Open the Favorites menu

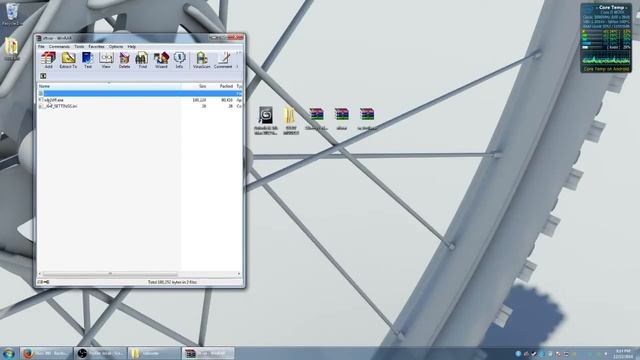coord(96,47)
